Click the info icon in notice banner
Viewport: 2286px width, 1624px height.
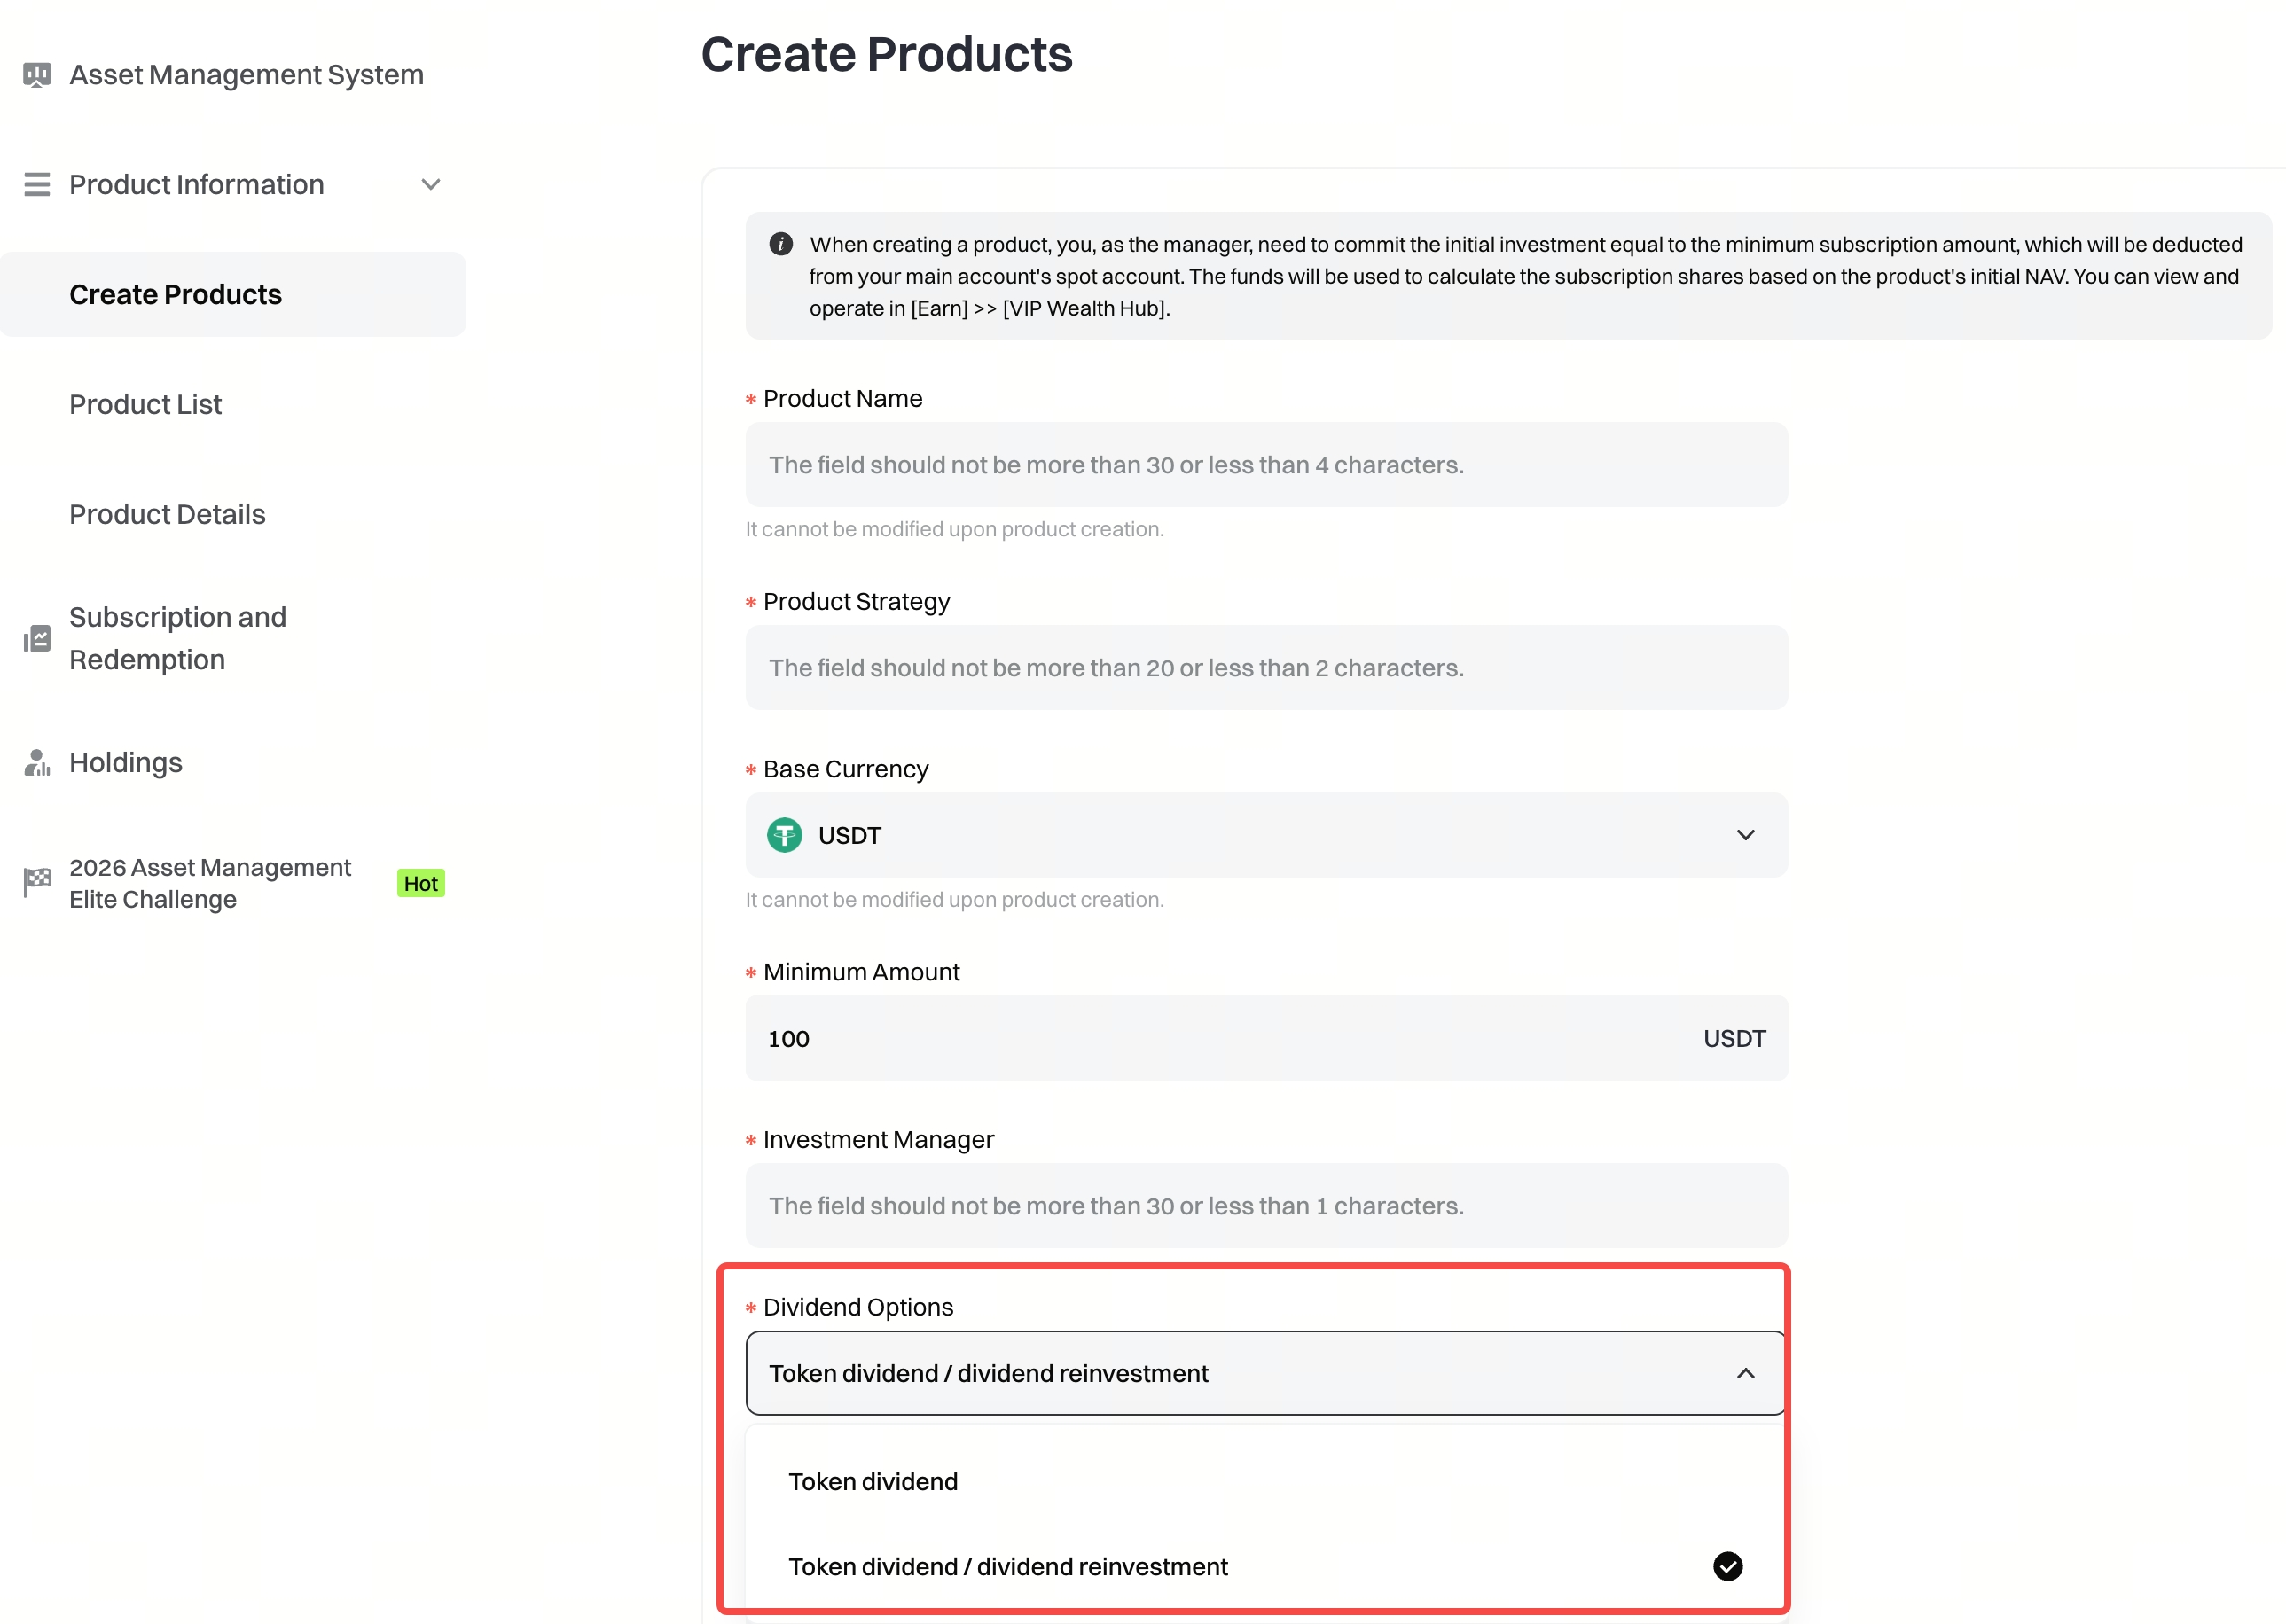point(781,245)
